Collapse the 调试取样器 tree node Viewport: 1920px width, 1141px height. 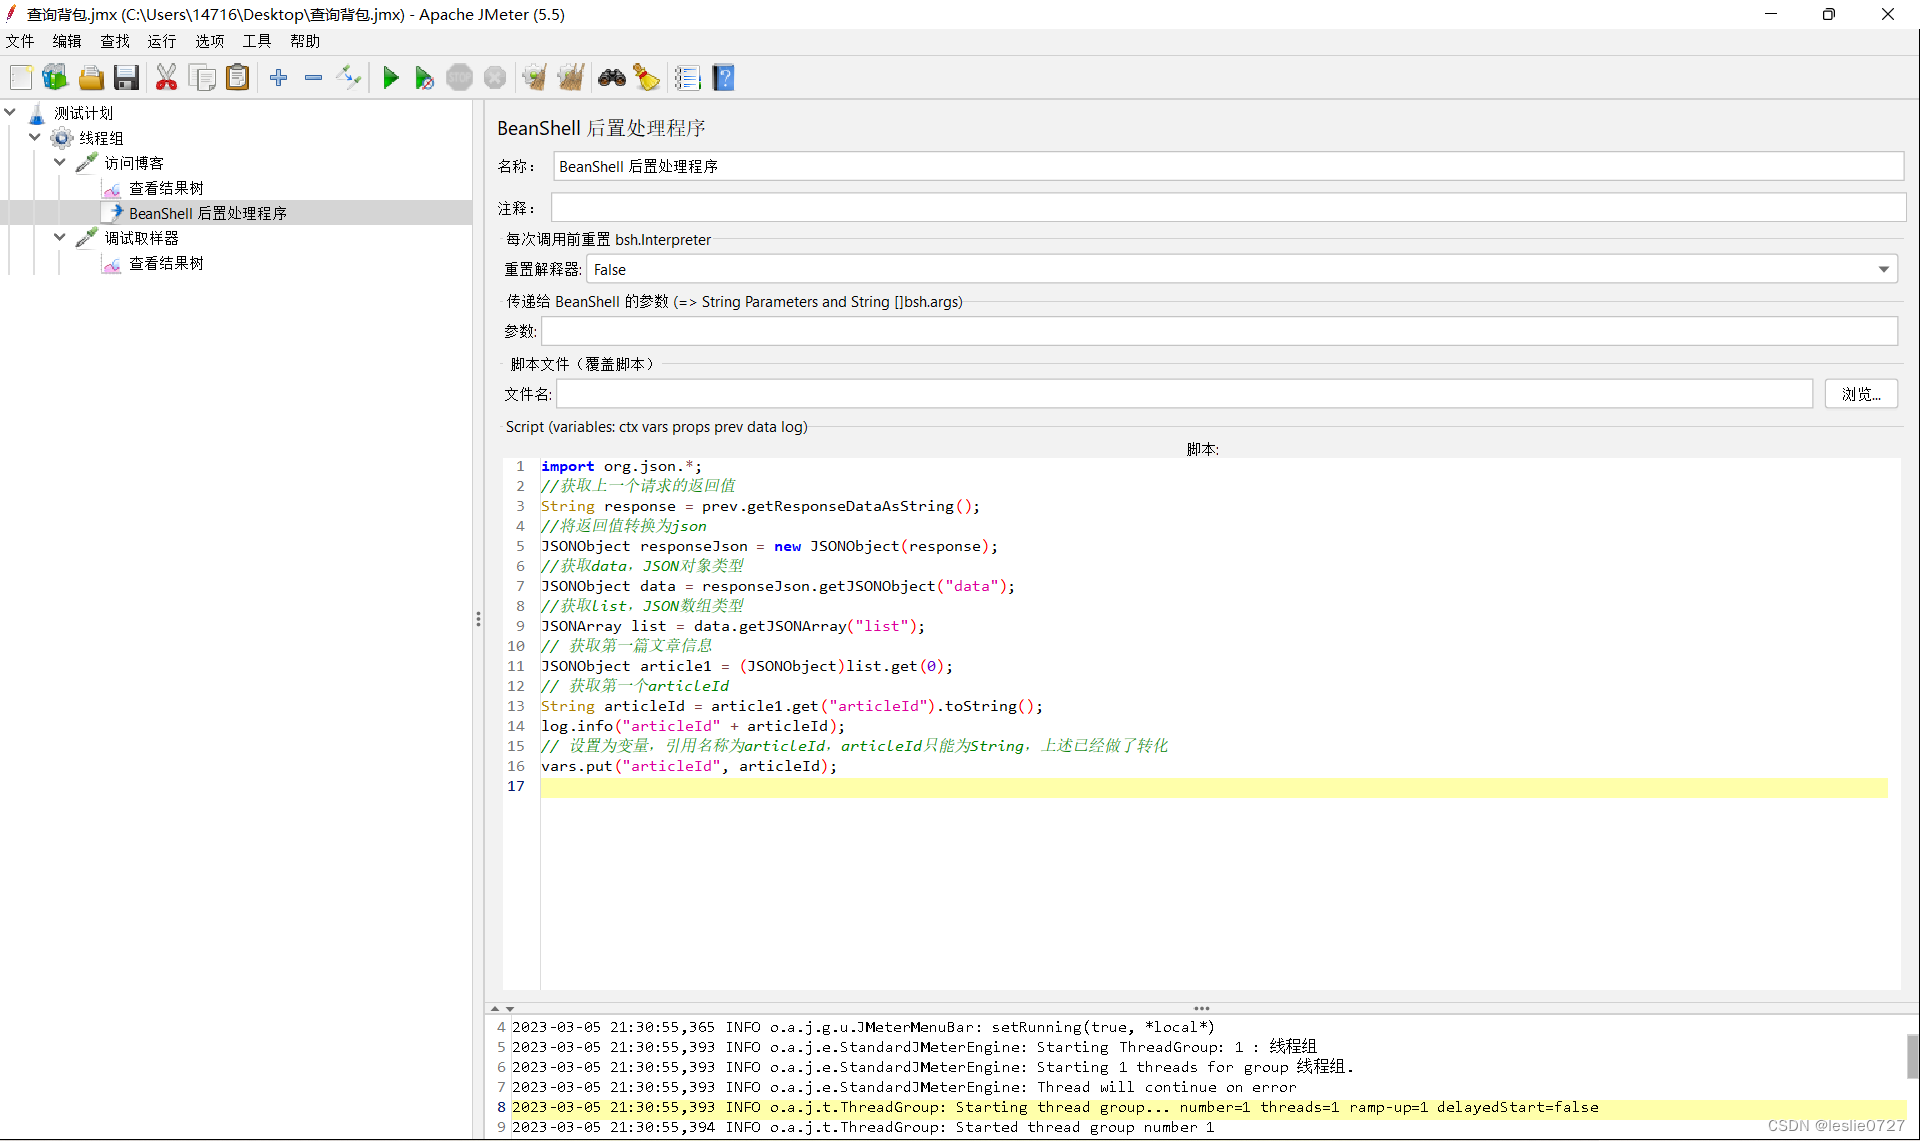(60, 237)
